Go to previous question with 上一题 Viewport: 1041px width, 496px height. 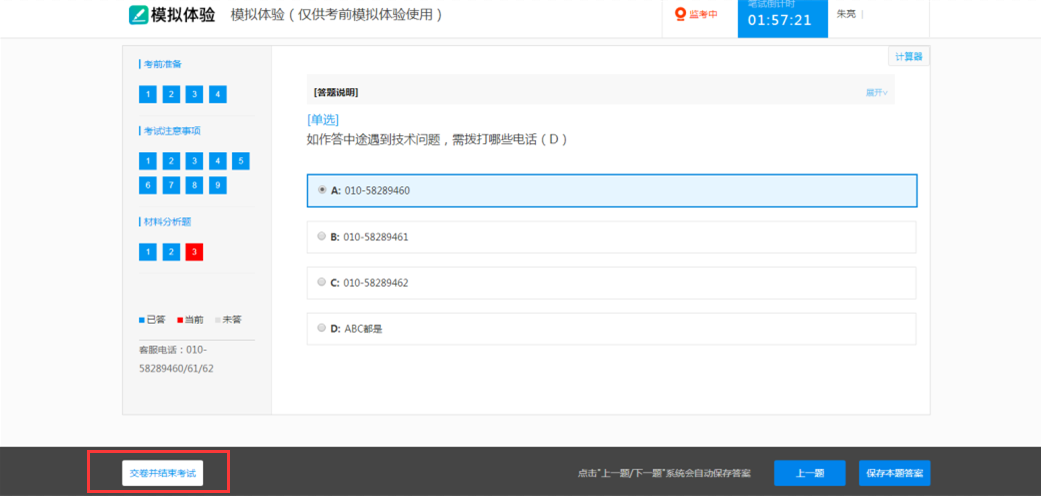coord(810,473)
